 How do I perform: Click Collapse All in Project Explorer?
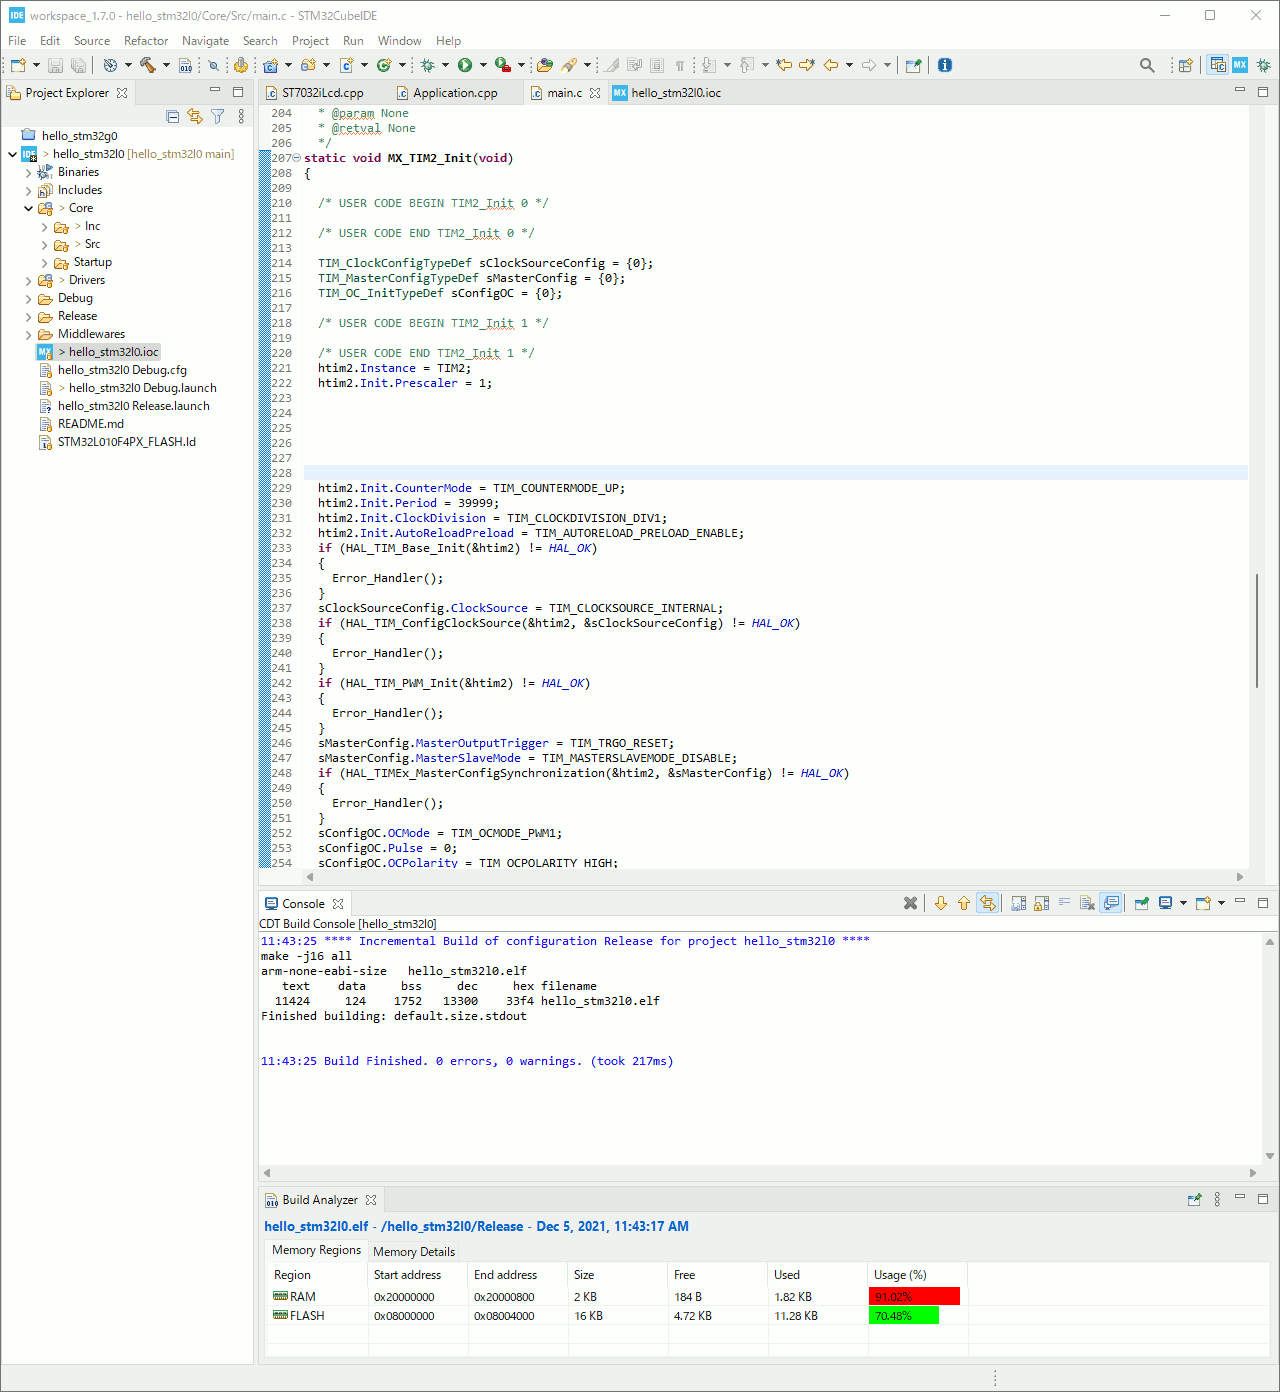tap(172, 117)
